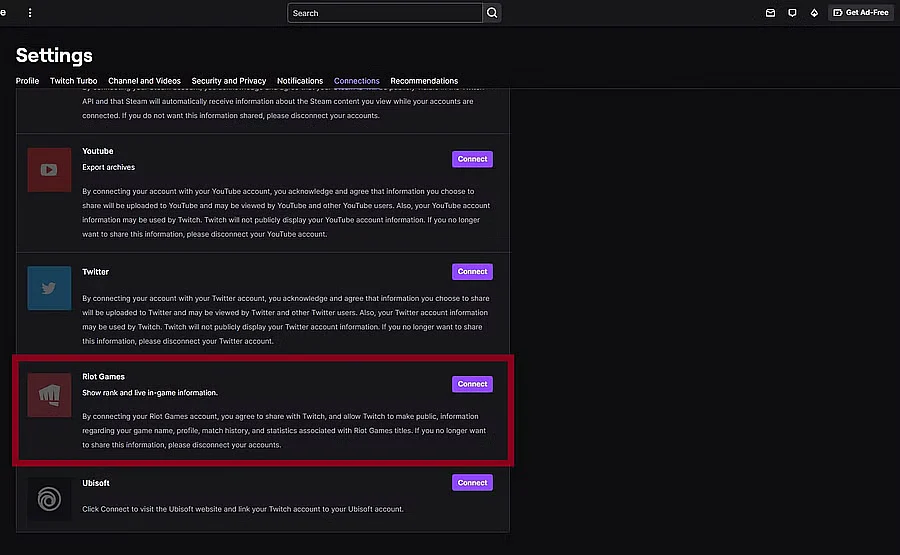Connect the Twitter account
900x555 pixels.
[472, 271]
